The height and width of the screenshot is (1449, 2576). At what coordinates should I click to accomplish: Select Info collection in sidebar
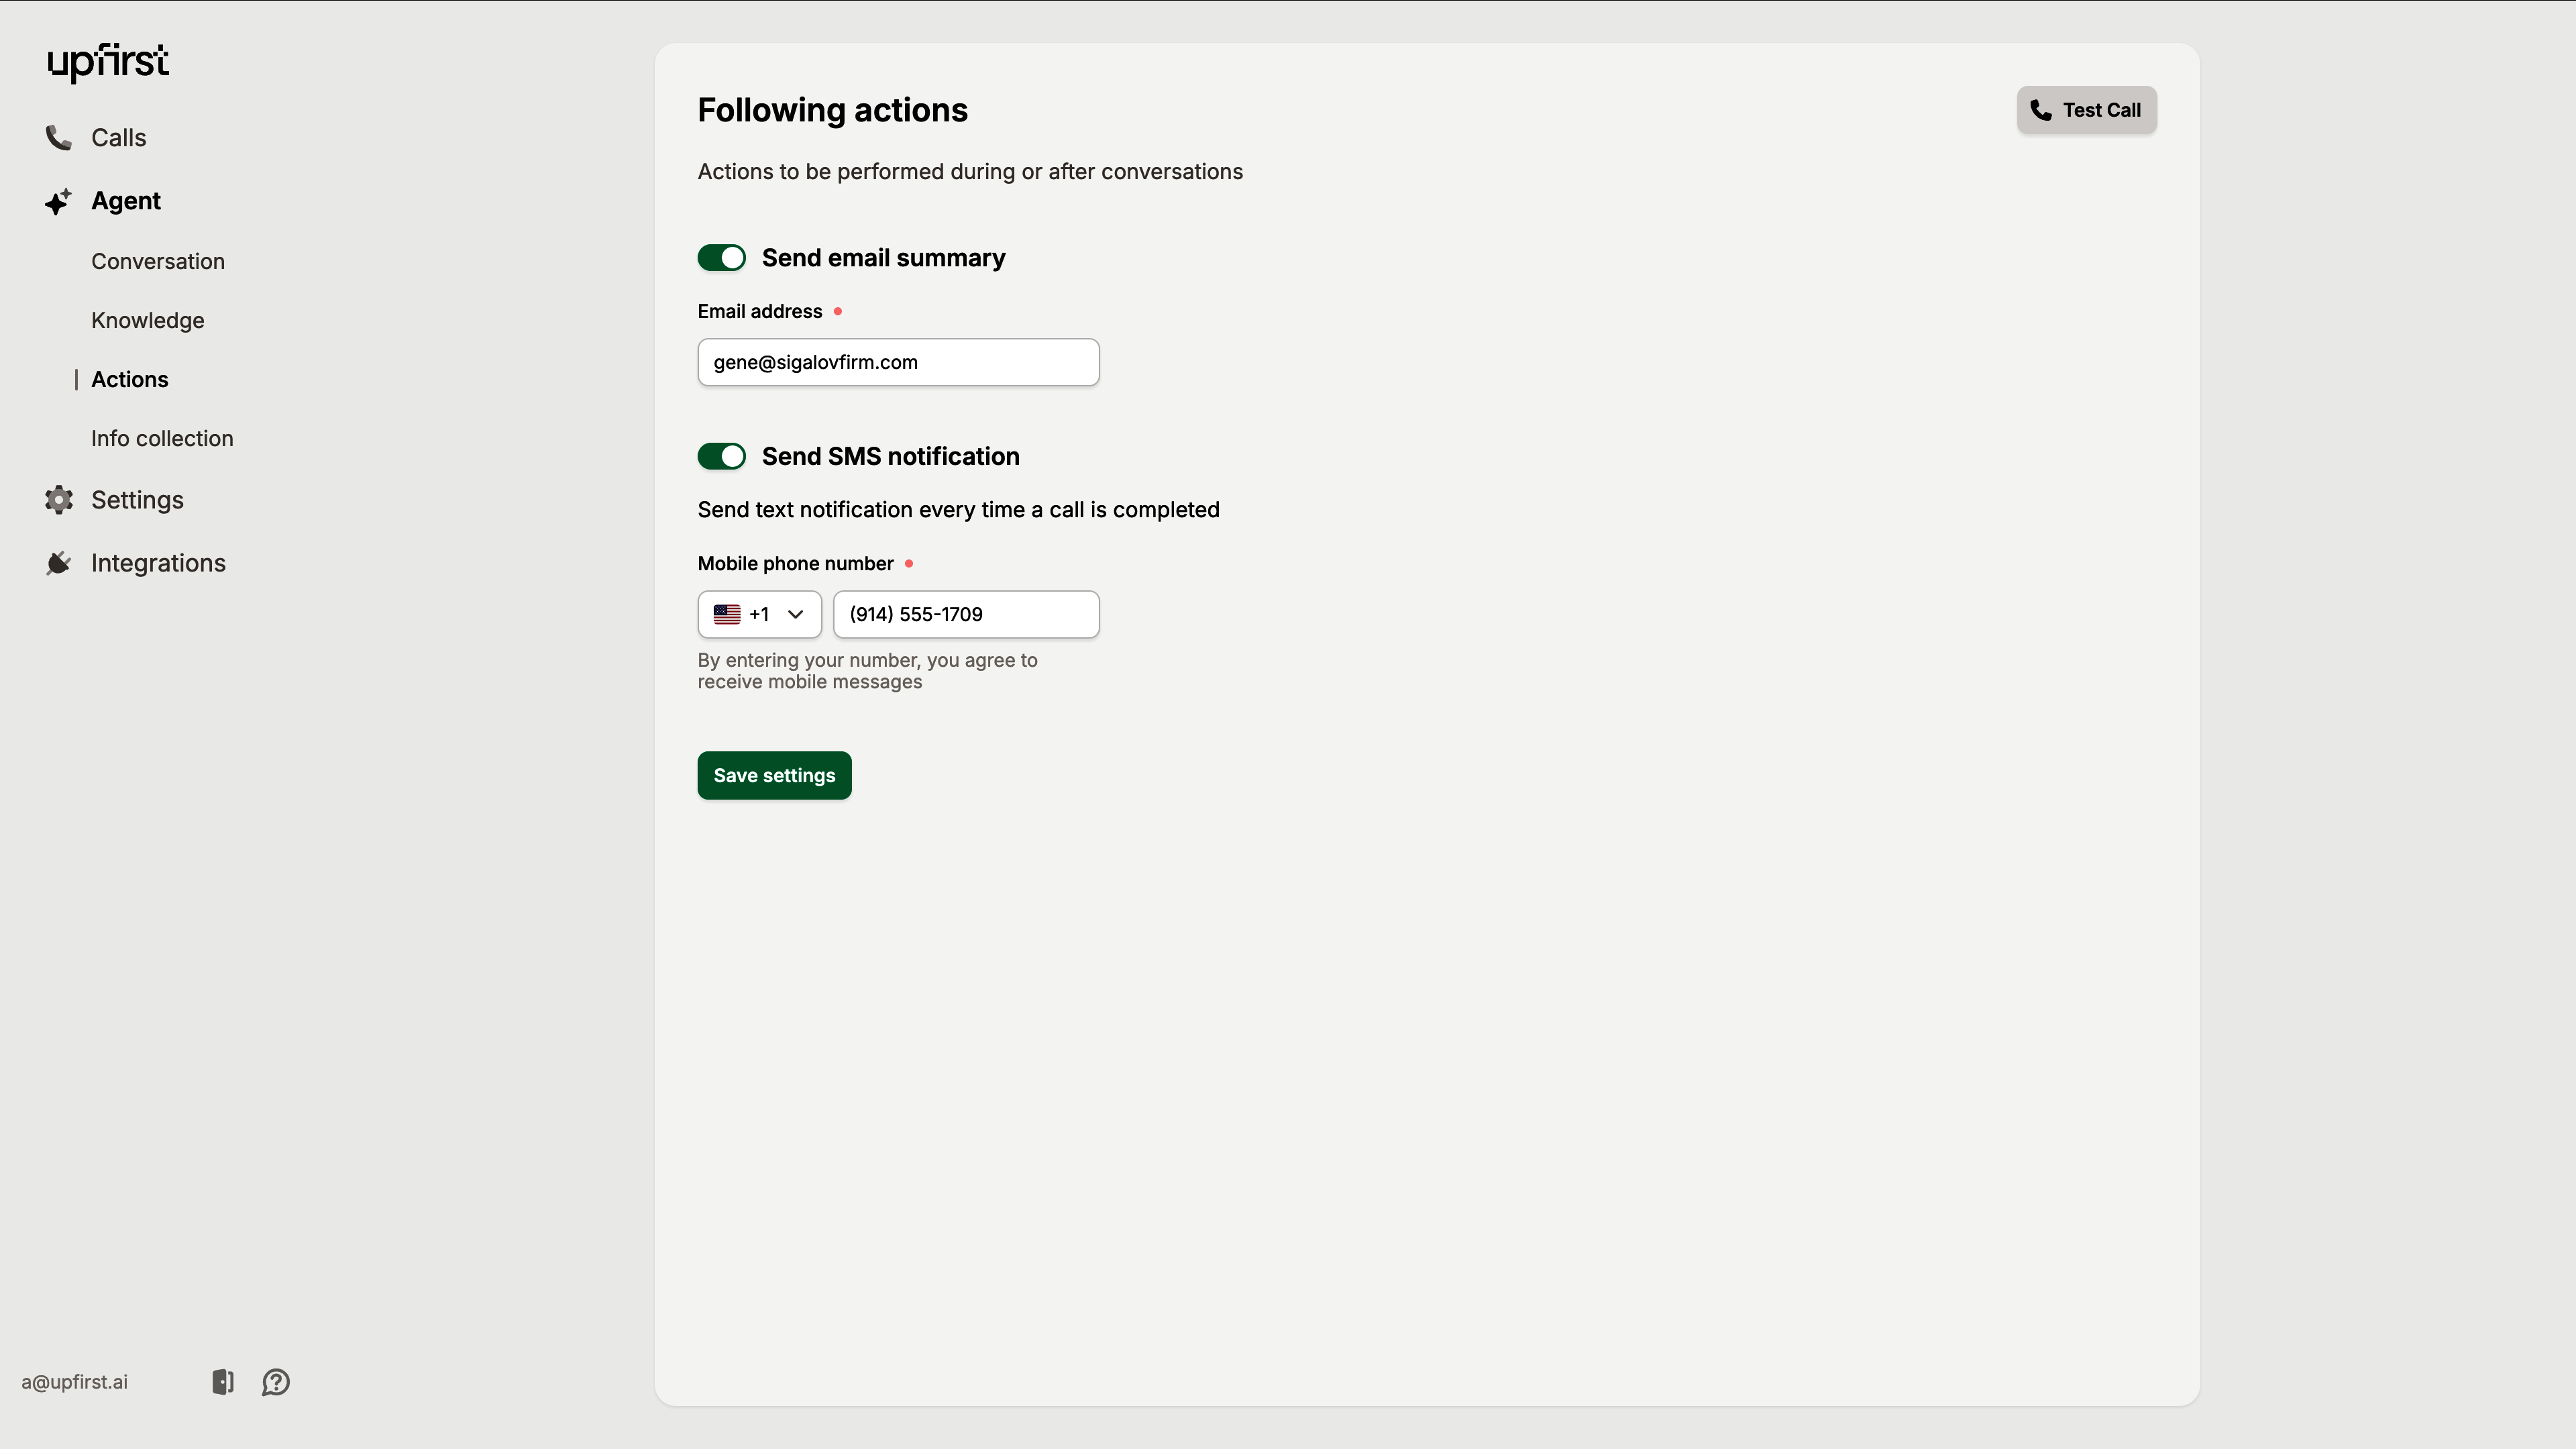click(162, 438)
